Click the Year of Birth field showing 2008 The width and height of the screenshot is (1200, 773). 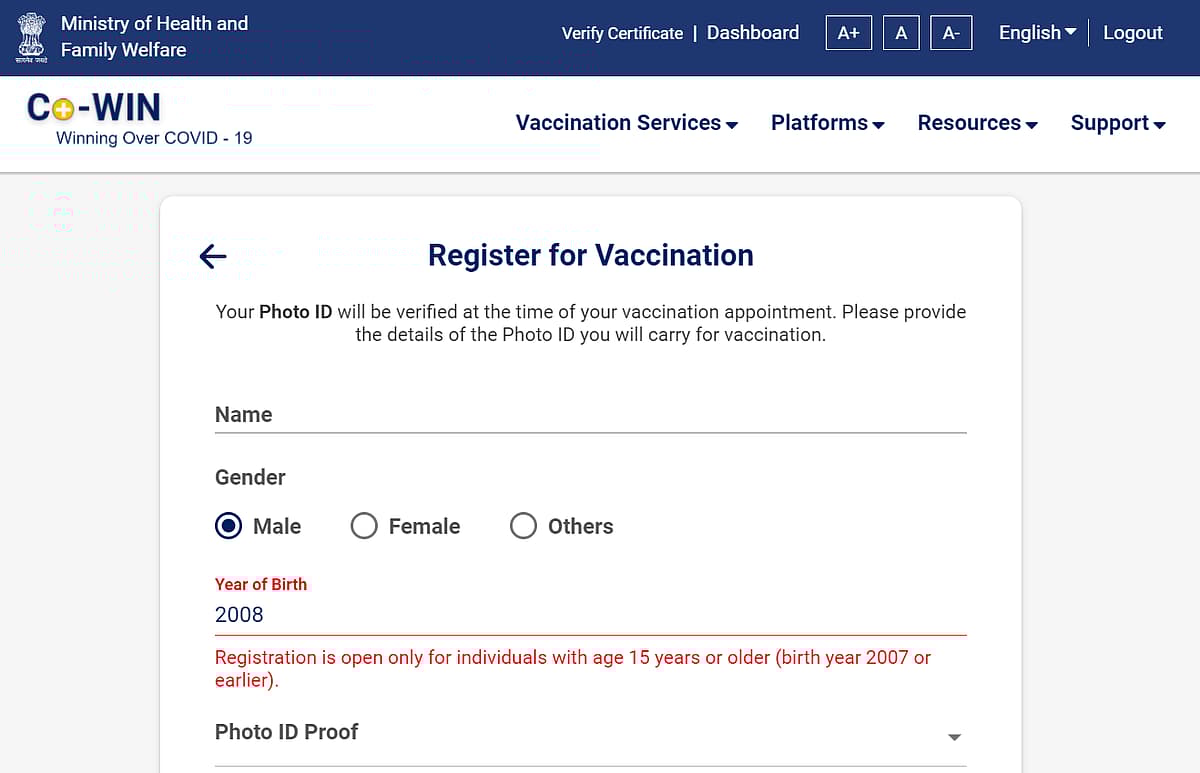click(x=590, y=615)
